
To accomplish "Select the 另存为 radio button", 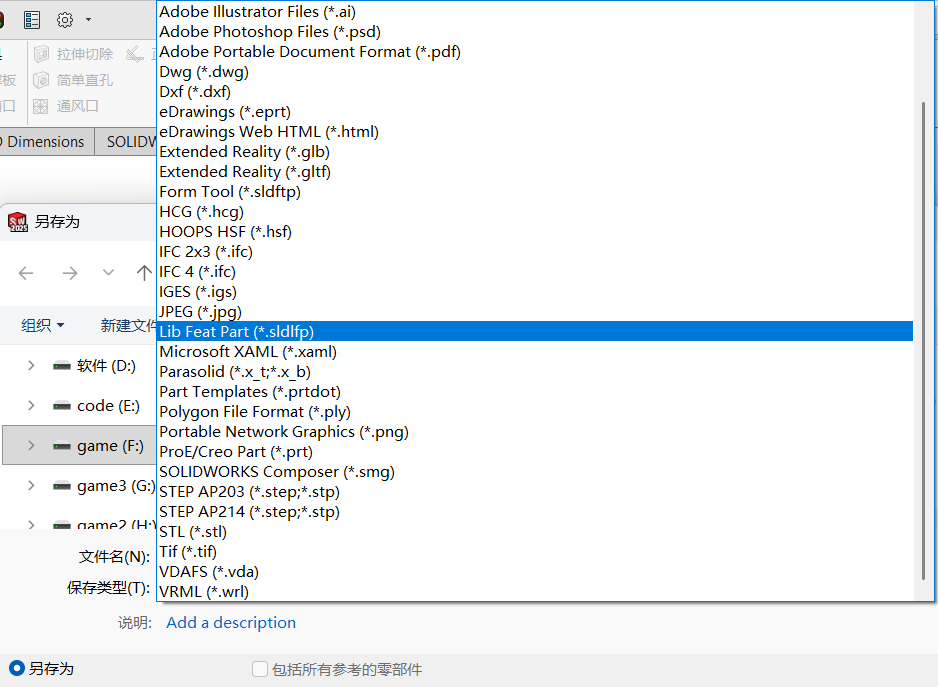I will (x=16, y=668).
